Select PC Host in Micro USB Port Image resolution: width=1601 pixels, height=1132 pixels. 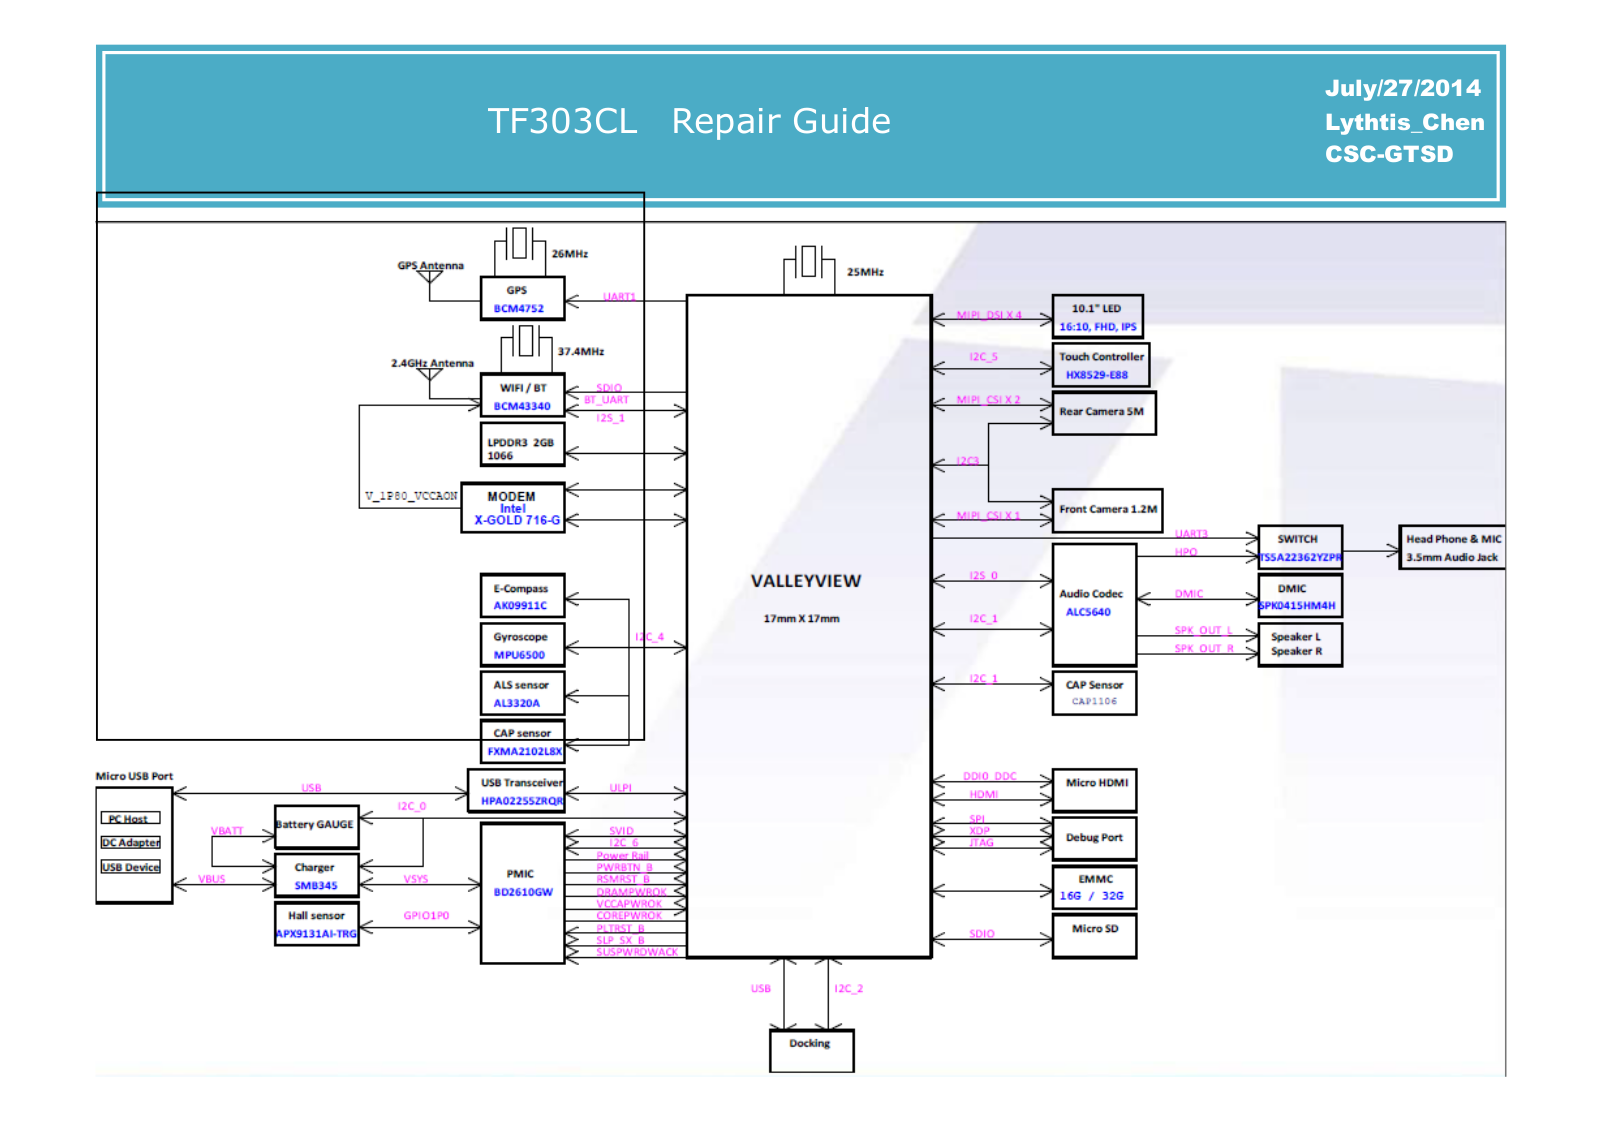point(130,819)
